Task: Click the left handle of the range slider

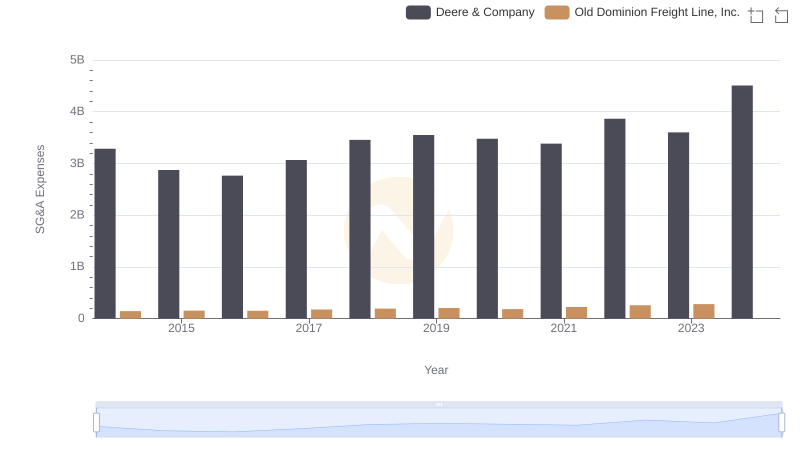Action: [x=96, y=423]
